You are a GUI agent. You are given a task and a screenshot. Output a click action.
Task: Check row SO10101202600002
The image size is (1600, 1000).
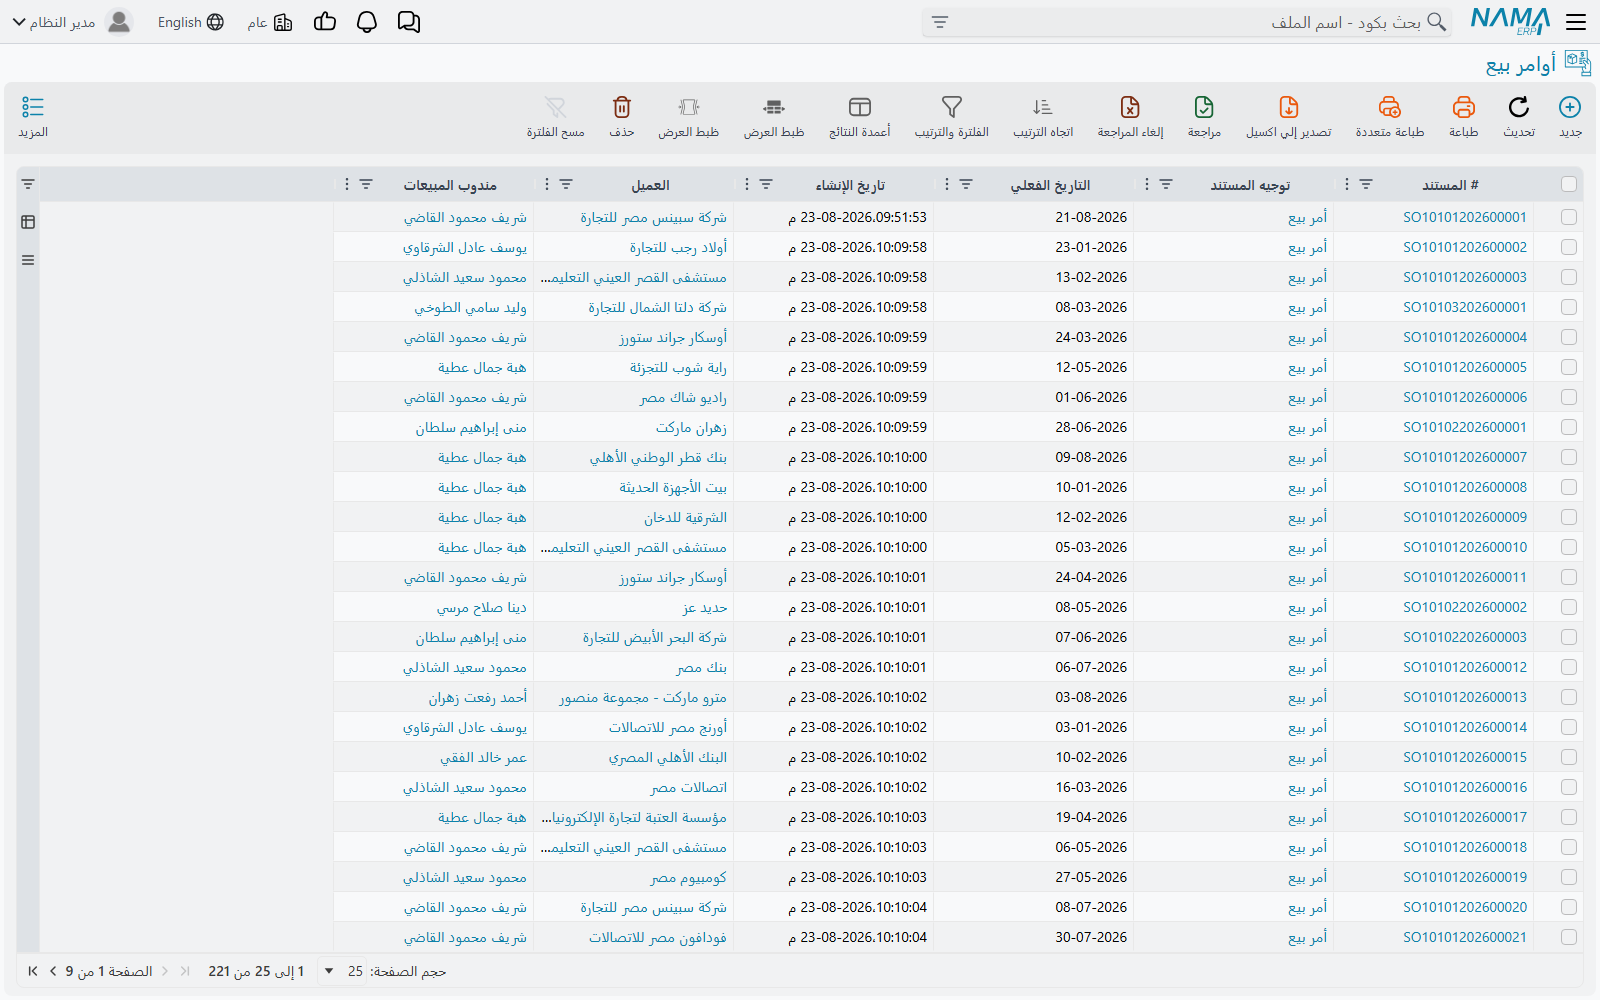pyautogui.click(x=1569, y=247)
